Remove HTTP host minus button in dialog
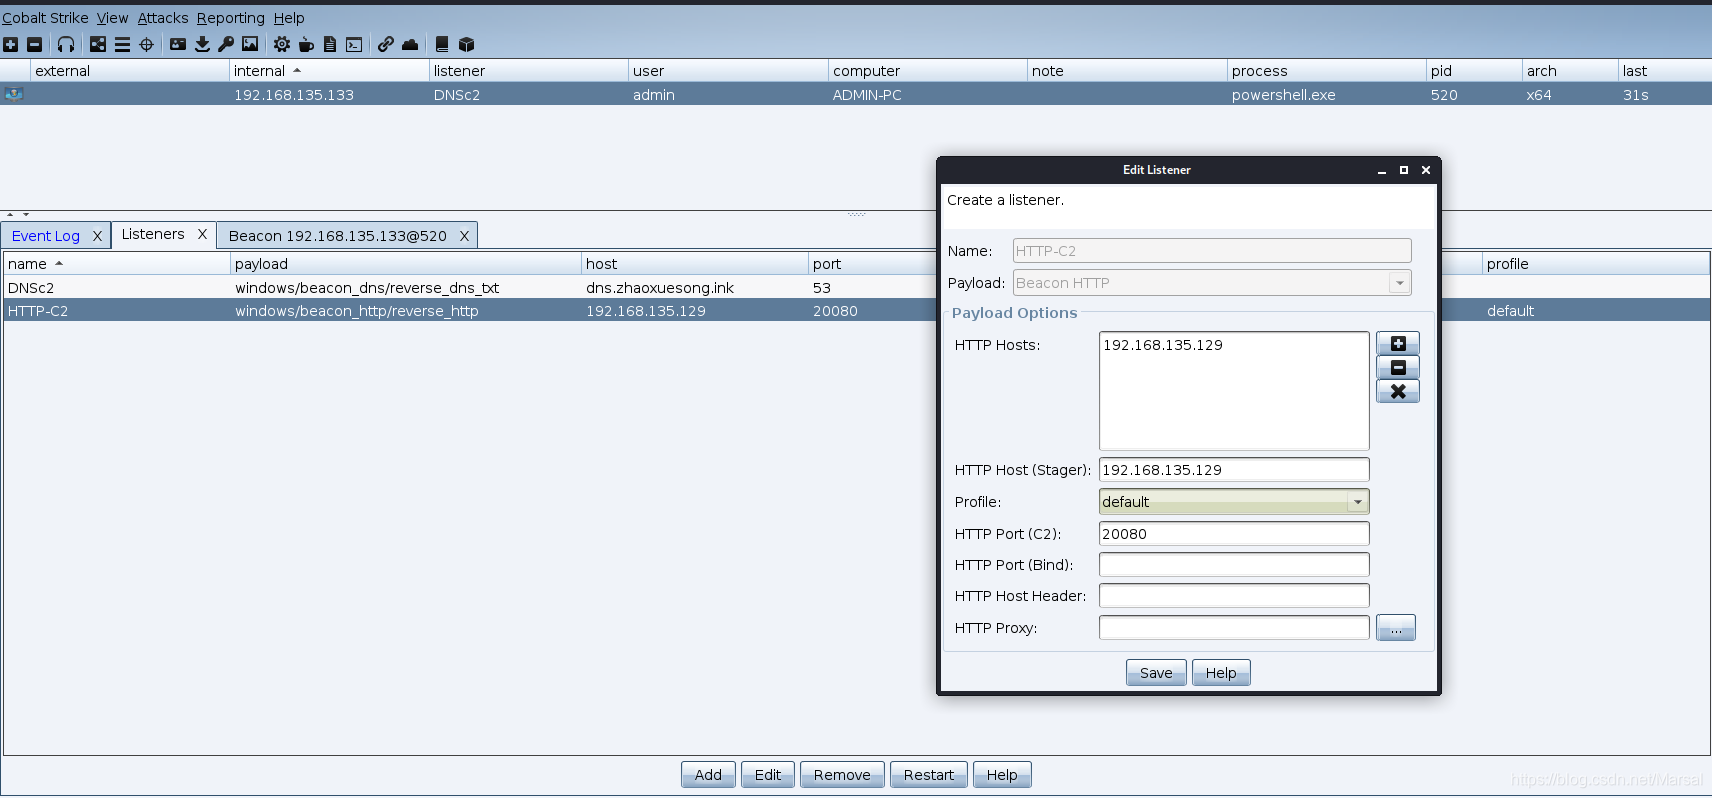1712x798 pixels. click(x=1398, y=368)
